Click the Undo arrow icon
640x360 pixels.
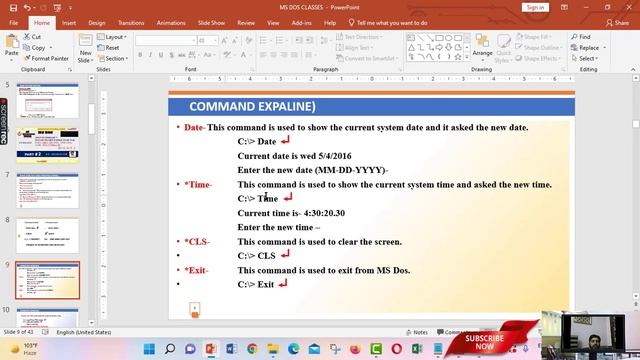tap(27, 8)
